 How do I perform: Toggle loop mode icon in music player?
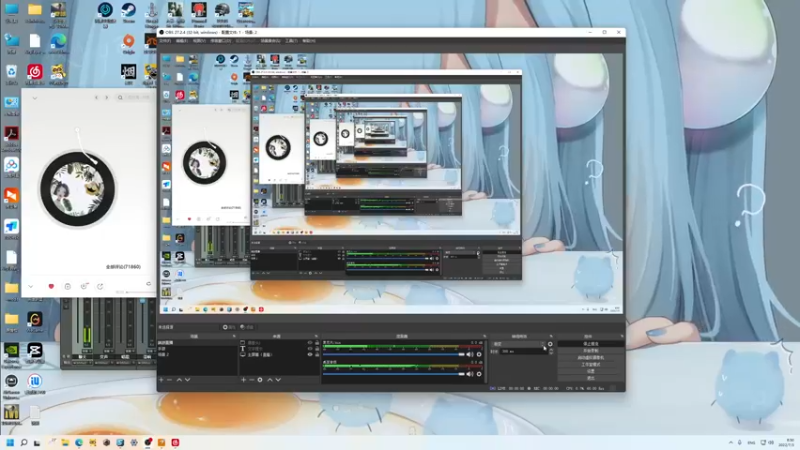[x=148, y=284]
